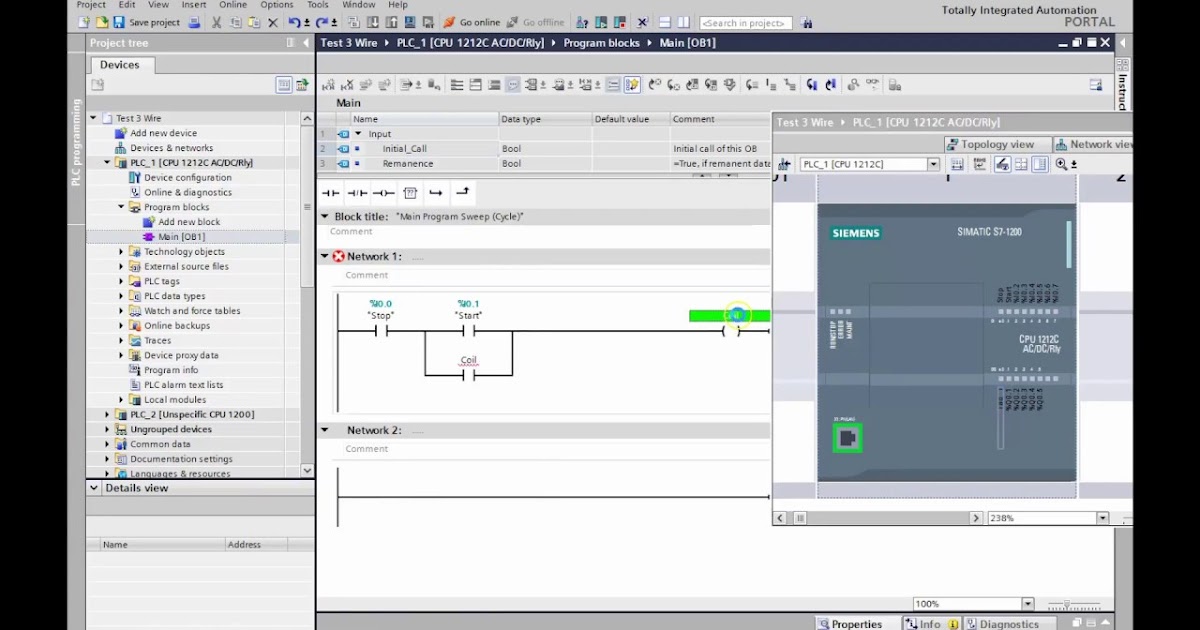Insert a normally closed contact
This screenshot has width=1200, height=630.
[356, 192]
